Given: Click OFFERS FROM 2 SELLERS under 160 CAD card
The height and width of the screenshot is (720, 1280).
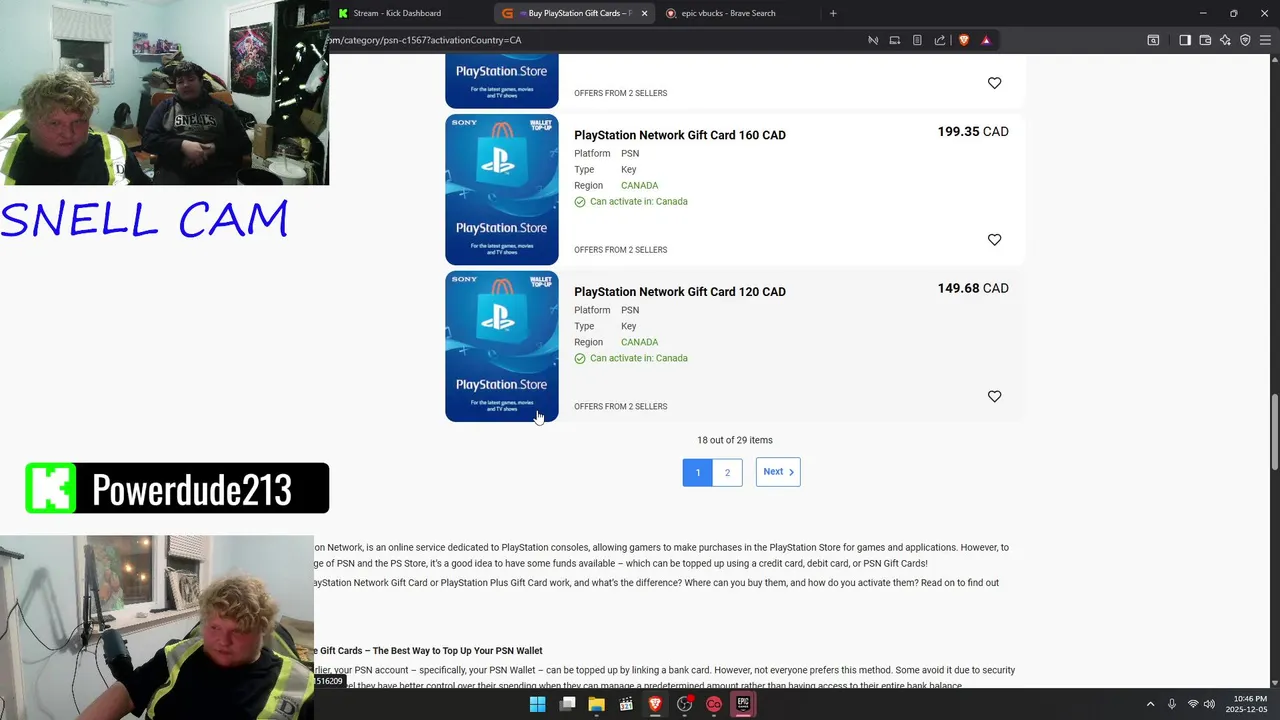Looking at the screenshot, I should 620,250.
